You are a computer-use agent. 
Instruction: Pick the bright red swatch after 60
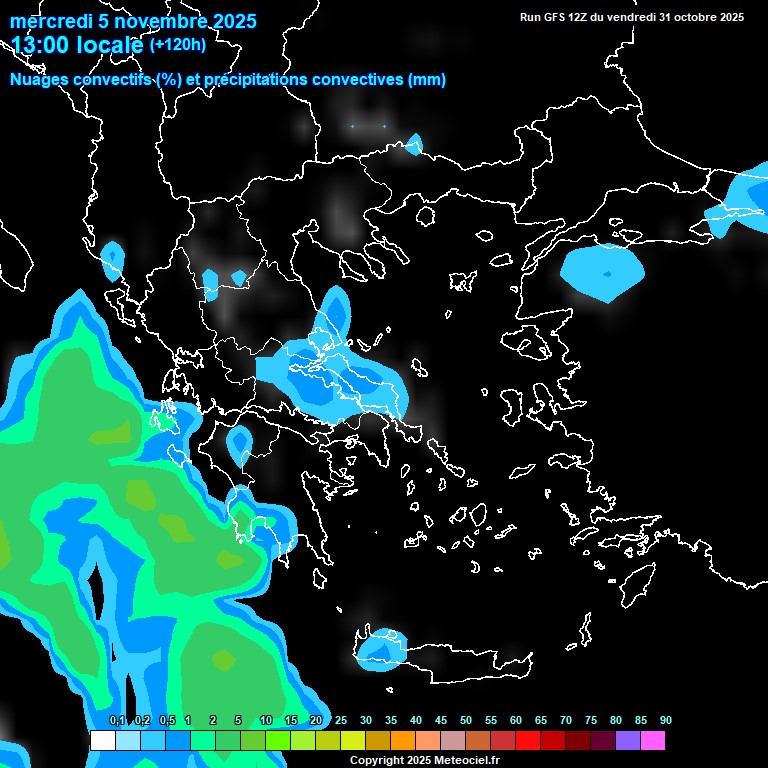pos(528,741)
